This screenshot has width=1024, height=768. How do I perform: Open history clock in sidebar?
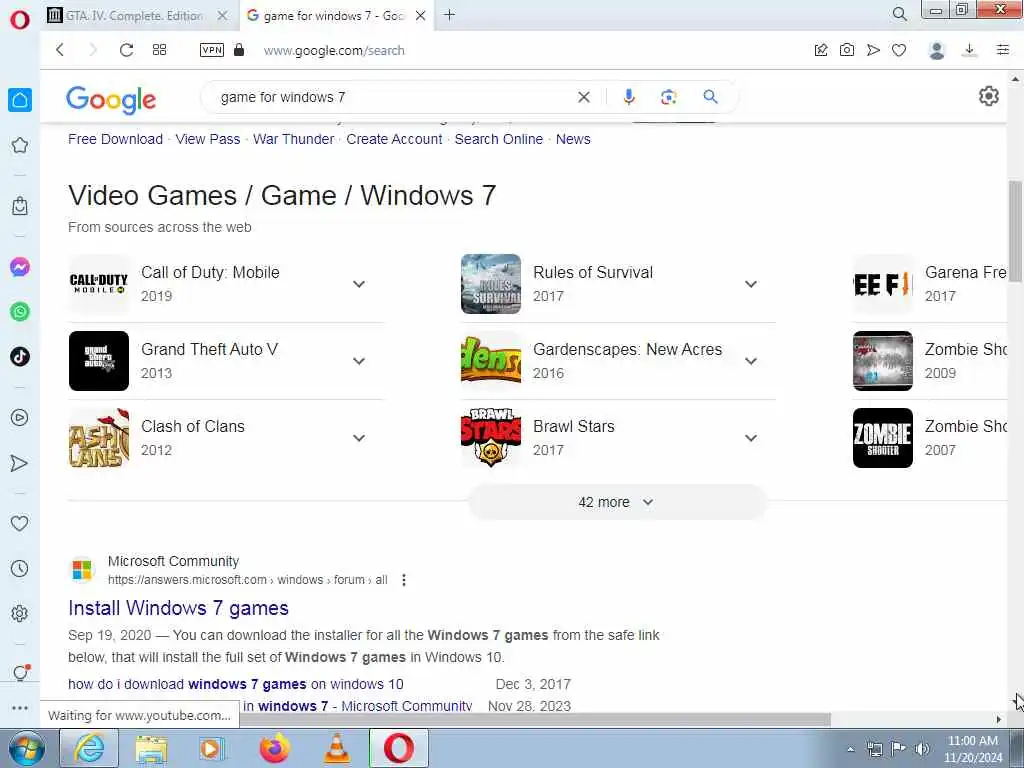point(20,568)
